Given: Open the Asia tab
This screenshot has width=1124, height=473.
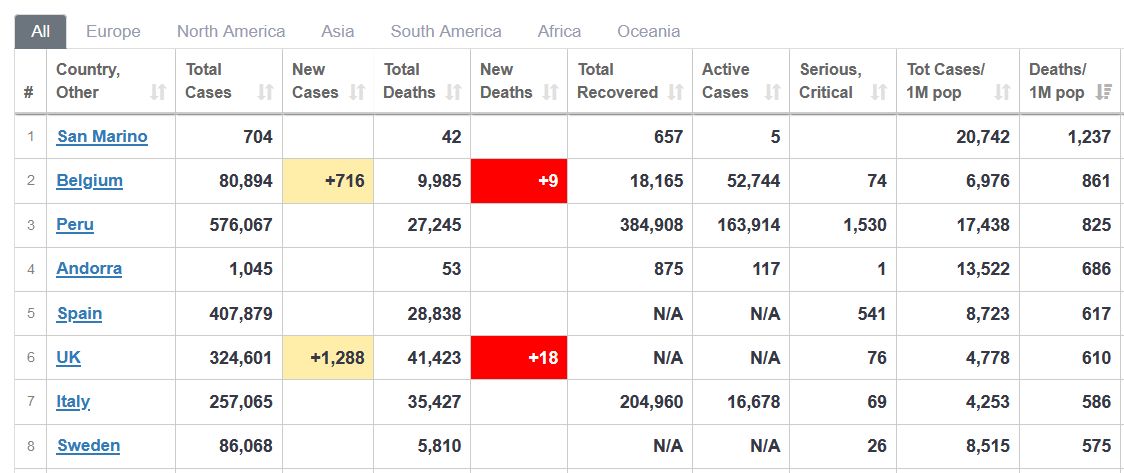Looking at the screenshot, I should pos(338,31).
